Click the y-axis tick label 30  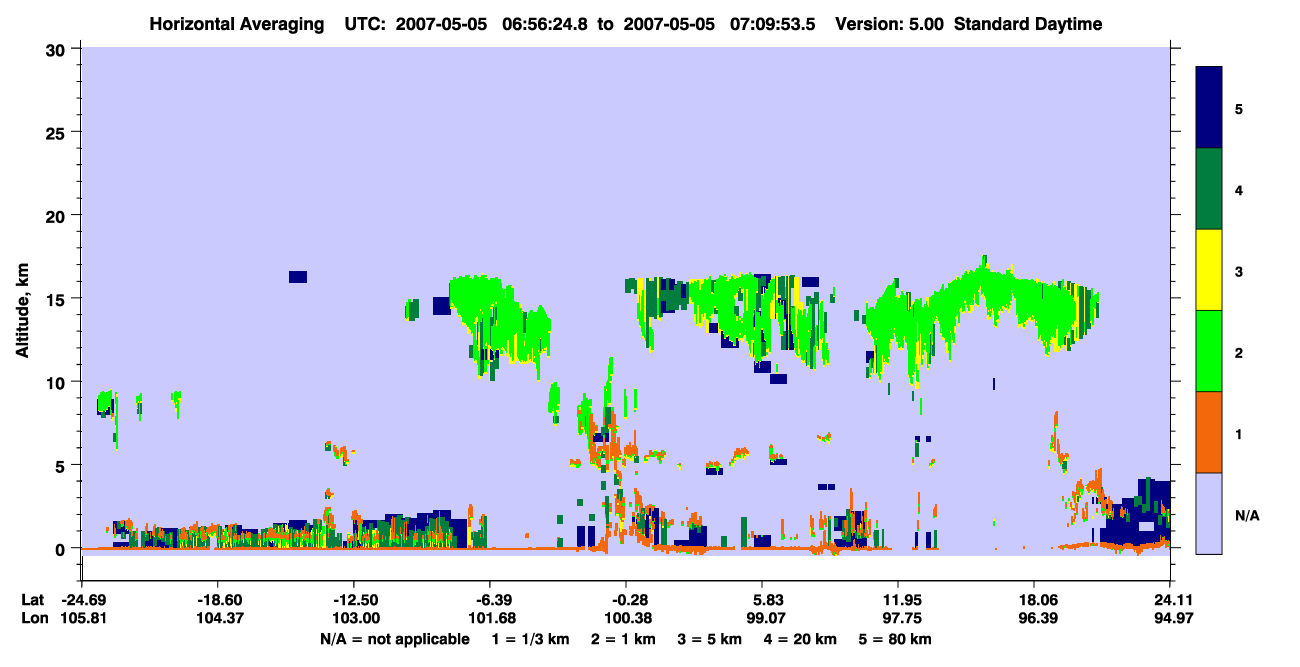58,48
